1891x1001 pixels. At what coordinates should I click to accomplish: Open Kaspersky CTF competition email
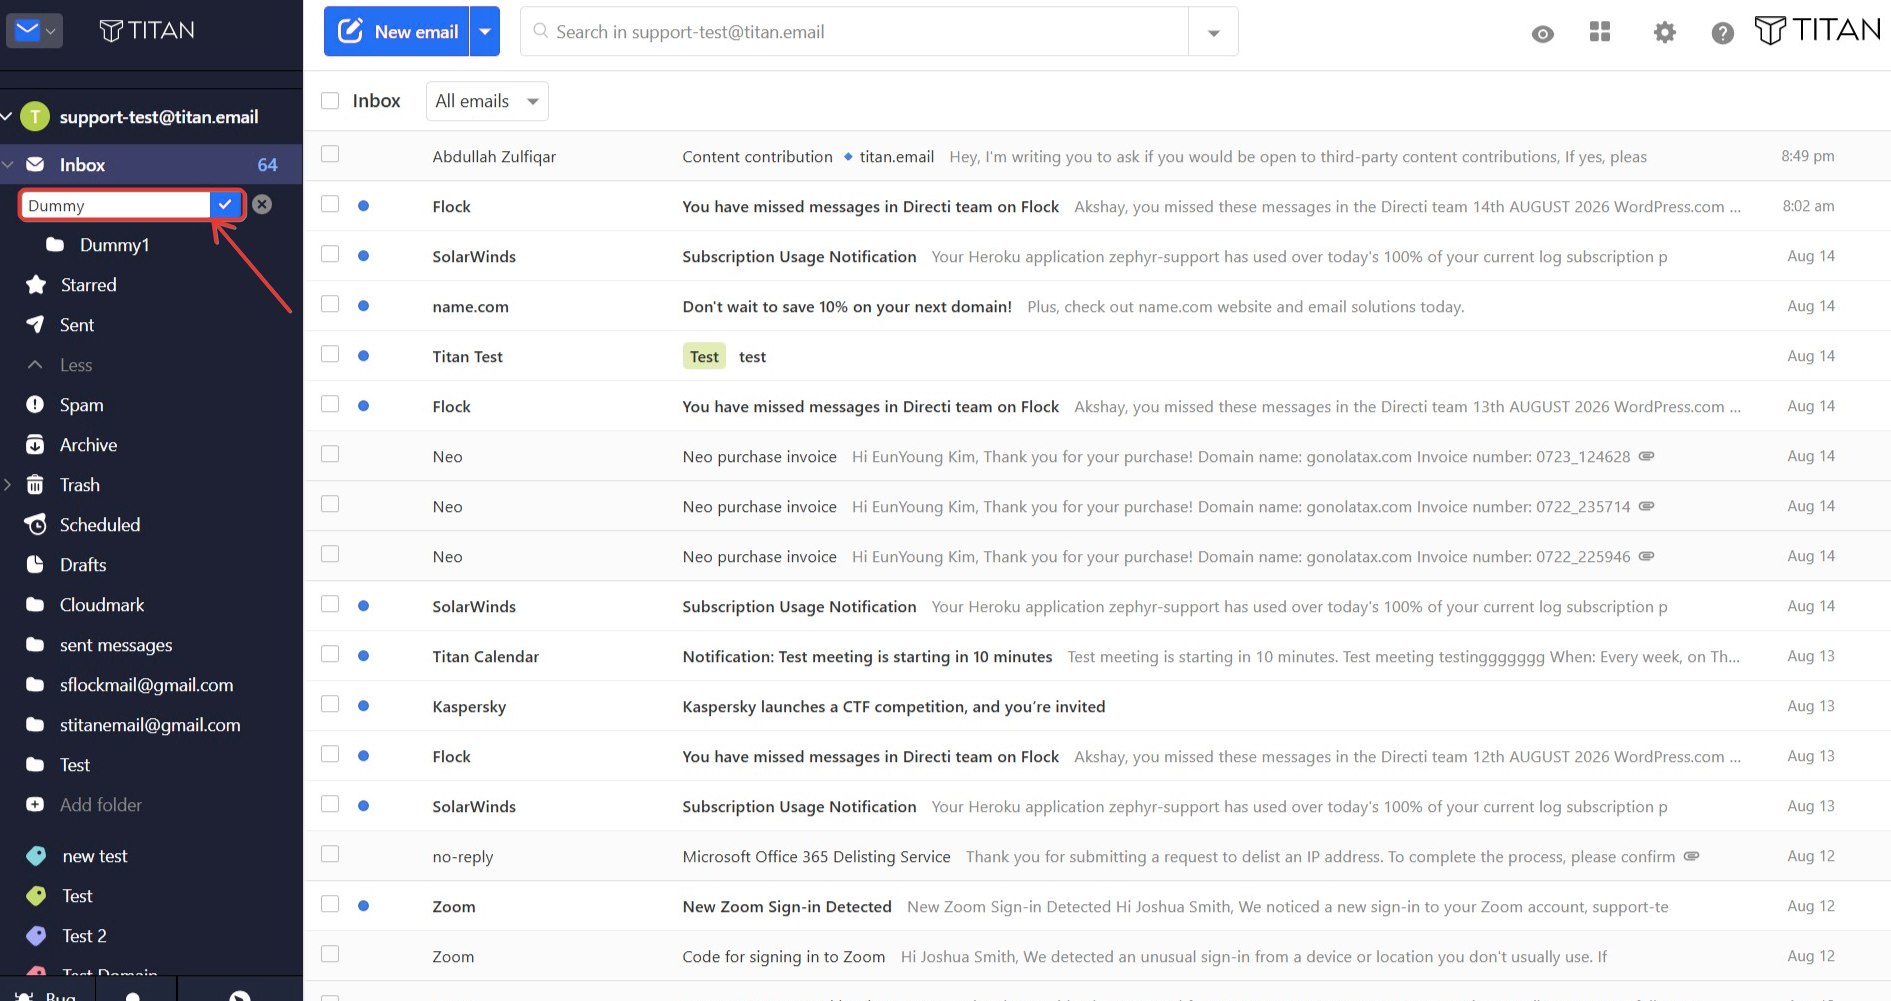coord(1097,706)
